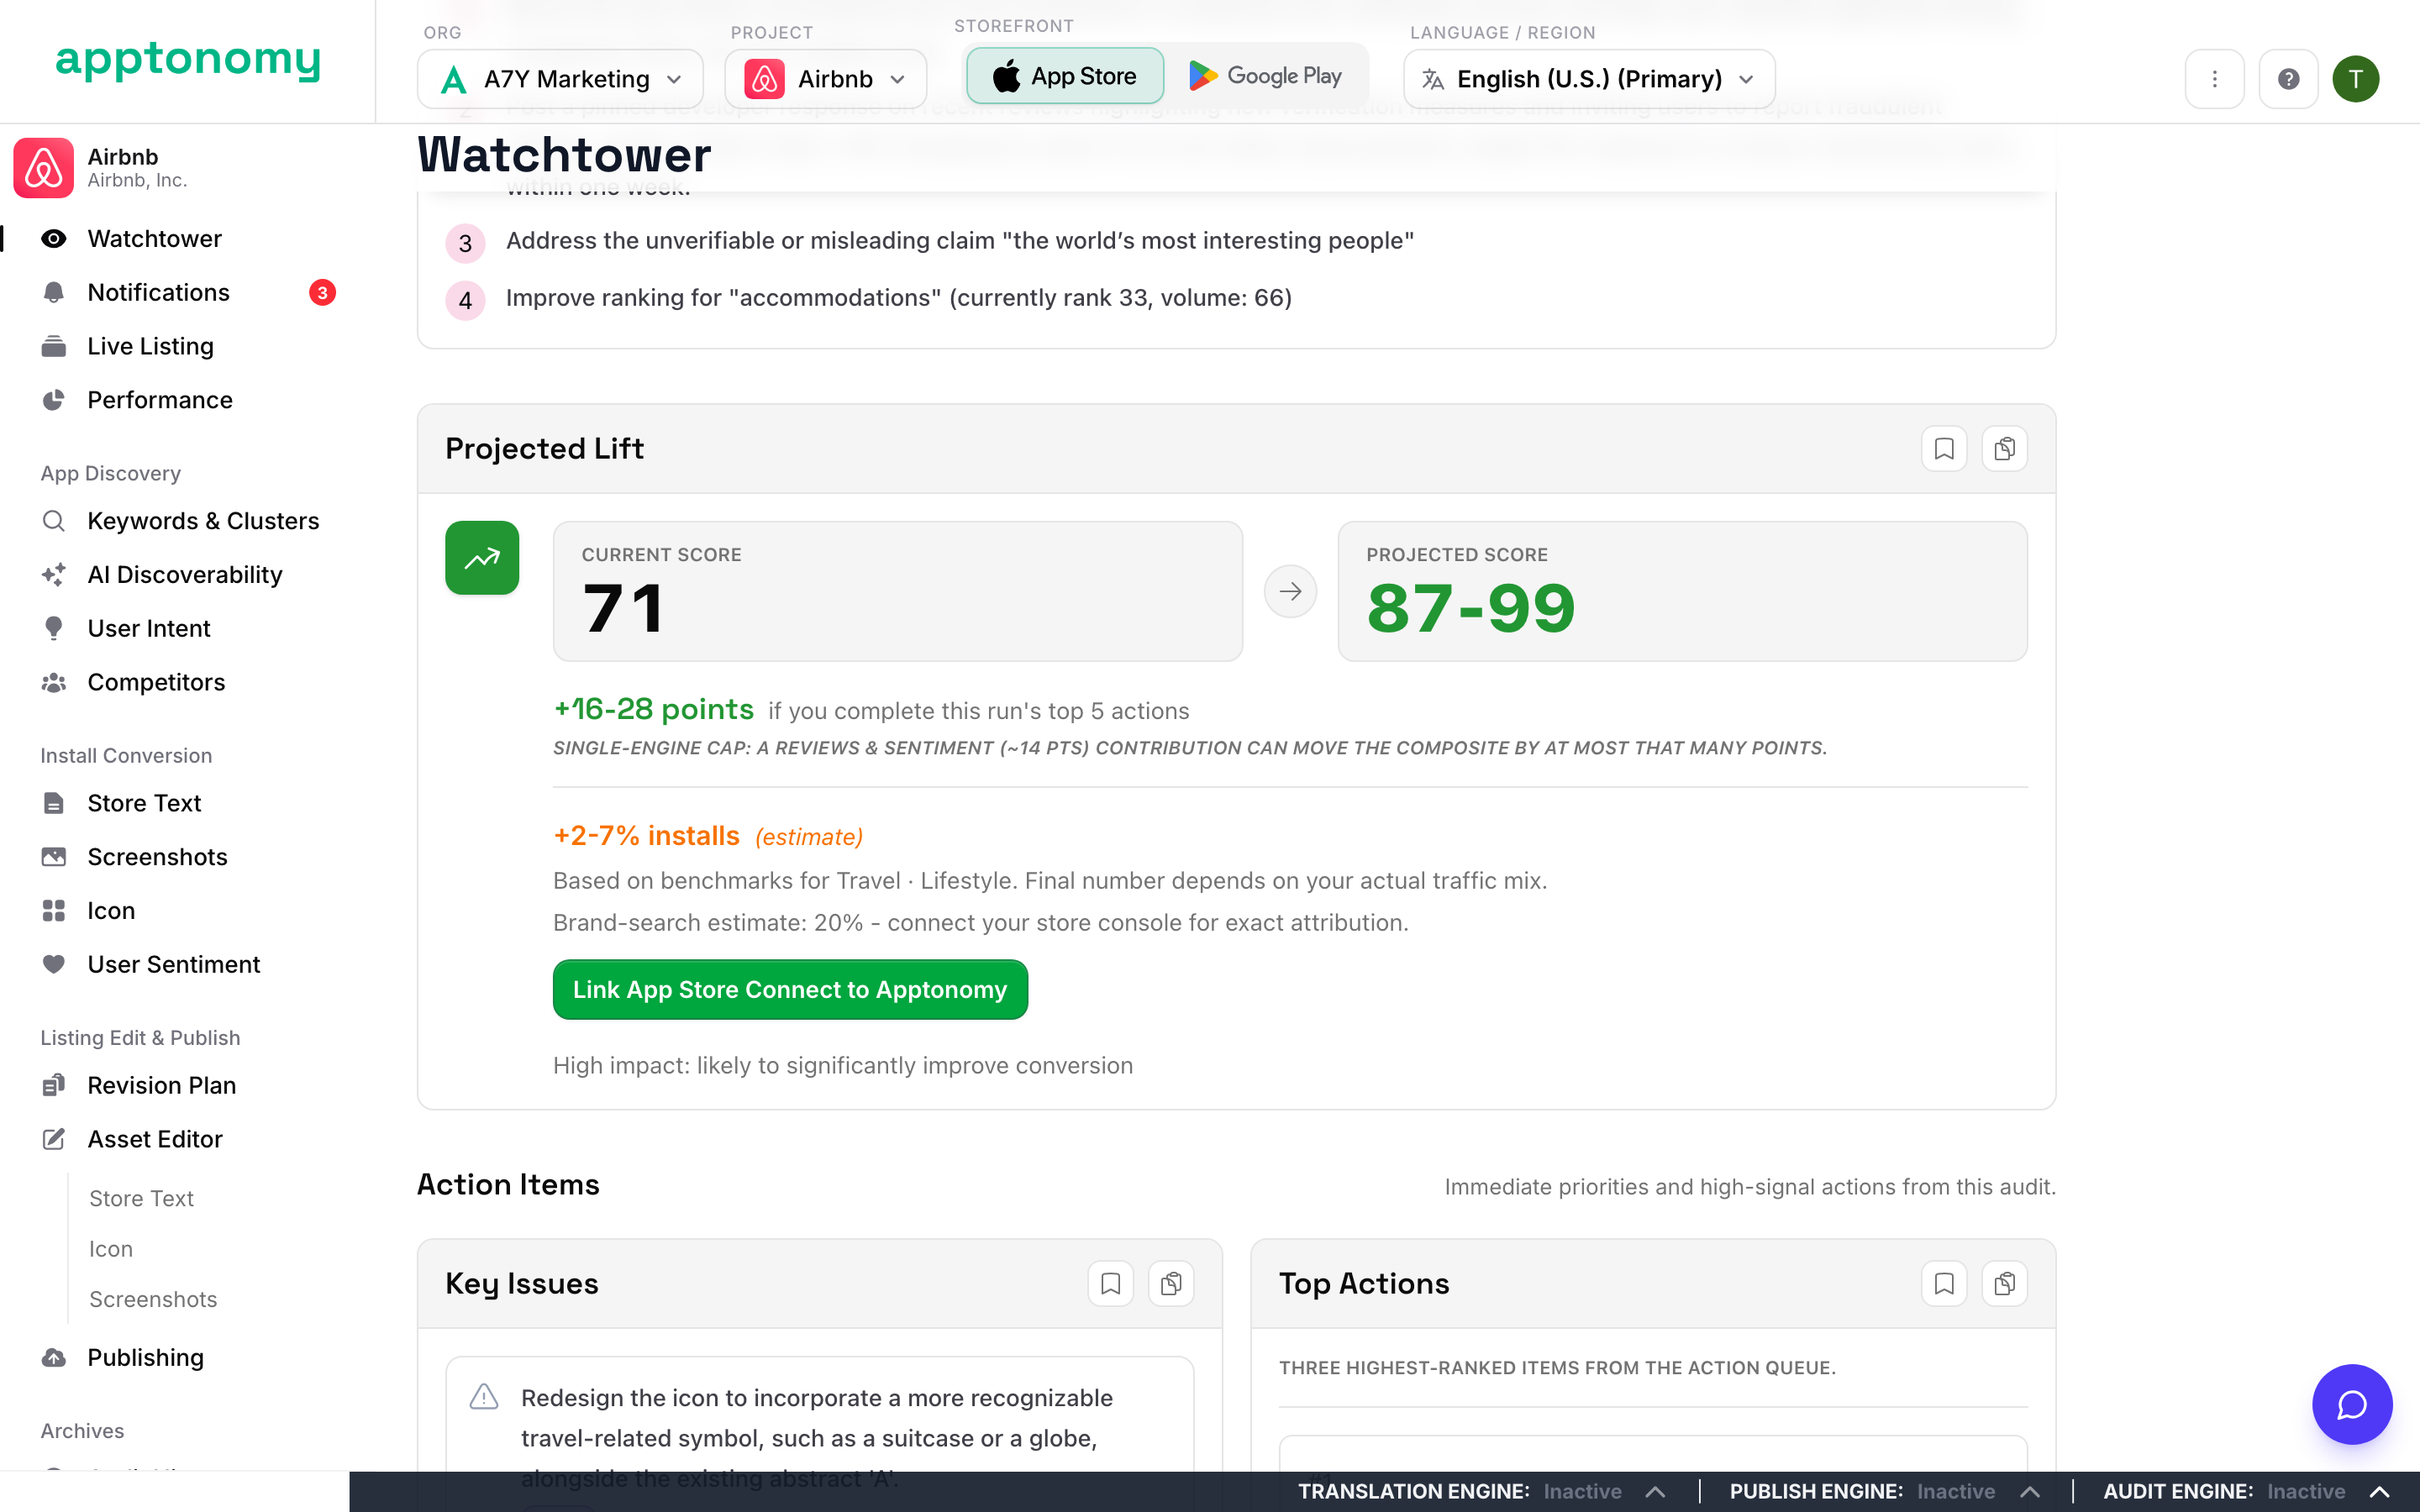Open the help question mark icon

[x=2288, y=79]
